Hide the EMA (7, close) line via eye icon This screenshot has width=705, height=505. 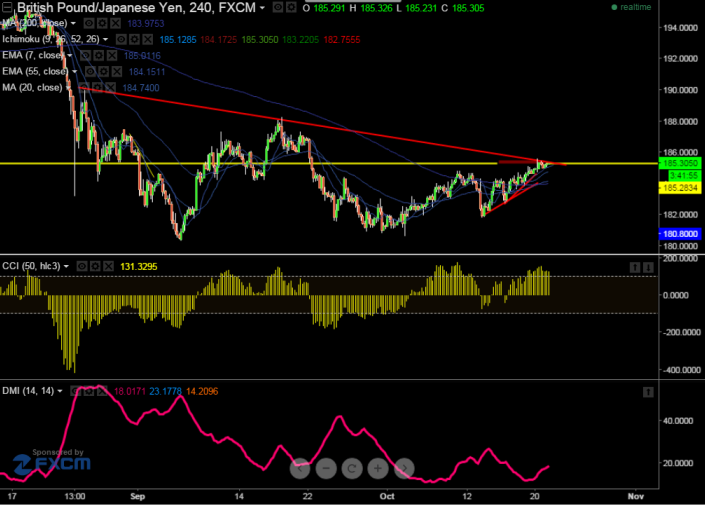(x=85, y=56)
